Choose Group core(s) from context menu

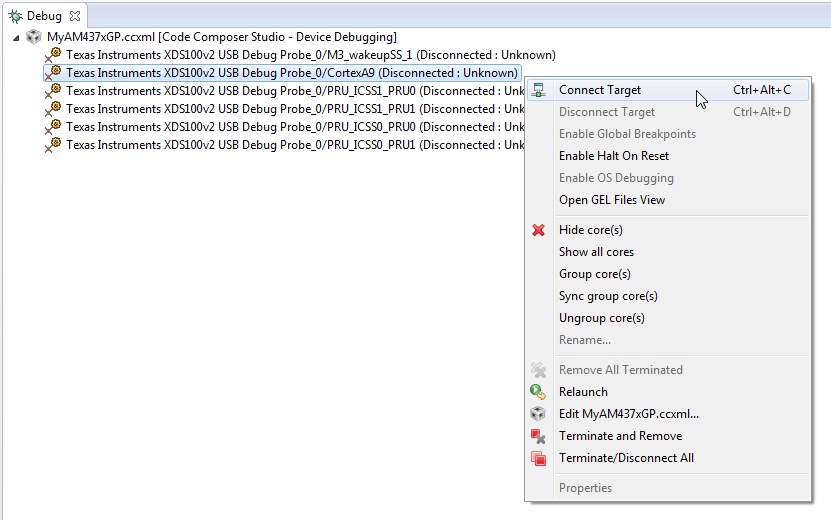pos(594,274)
